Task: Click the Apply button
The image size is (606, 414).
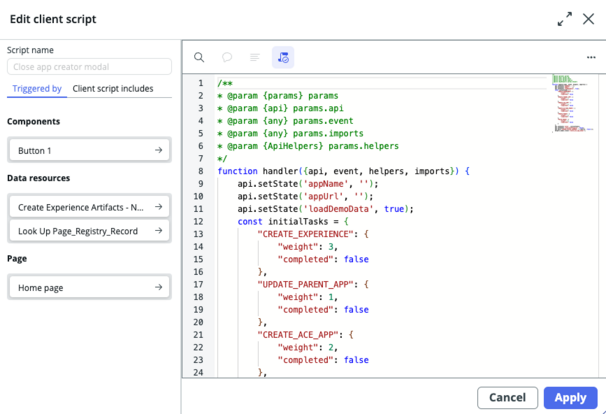Action: (570, 397)
